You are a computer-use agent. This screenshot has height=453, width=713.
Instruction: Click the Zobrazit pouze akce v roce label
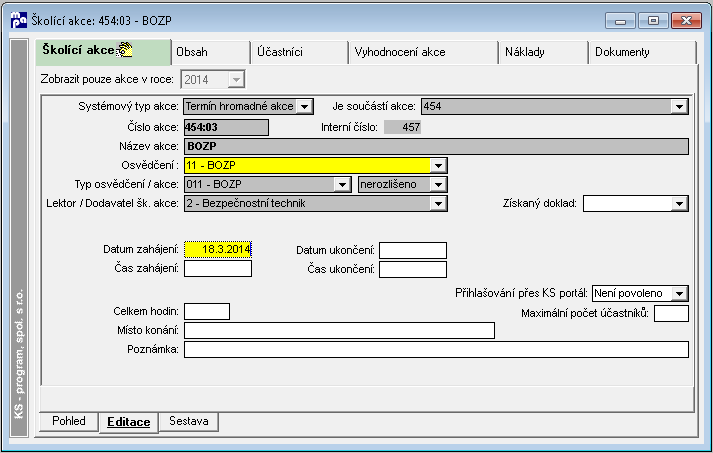pyautogui.click(x=107, y=79)
